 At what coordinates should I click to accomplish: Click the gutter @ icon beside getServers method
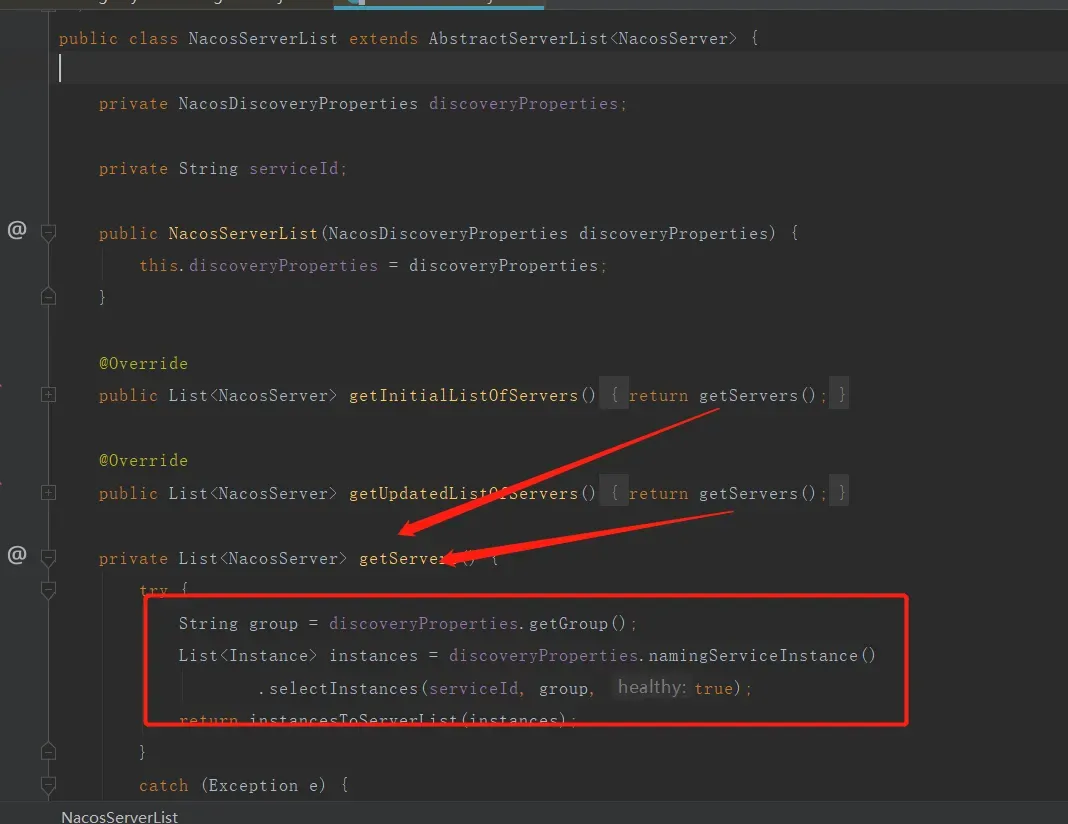(17, 555)
